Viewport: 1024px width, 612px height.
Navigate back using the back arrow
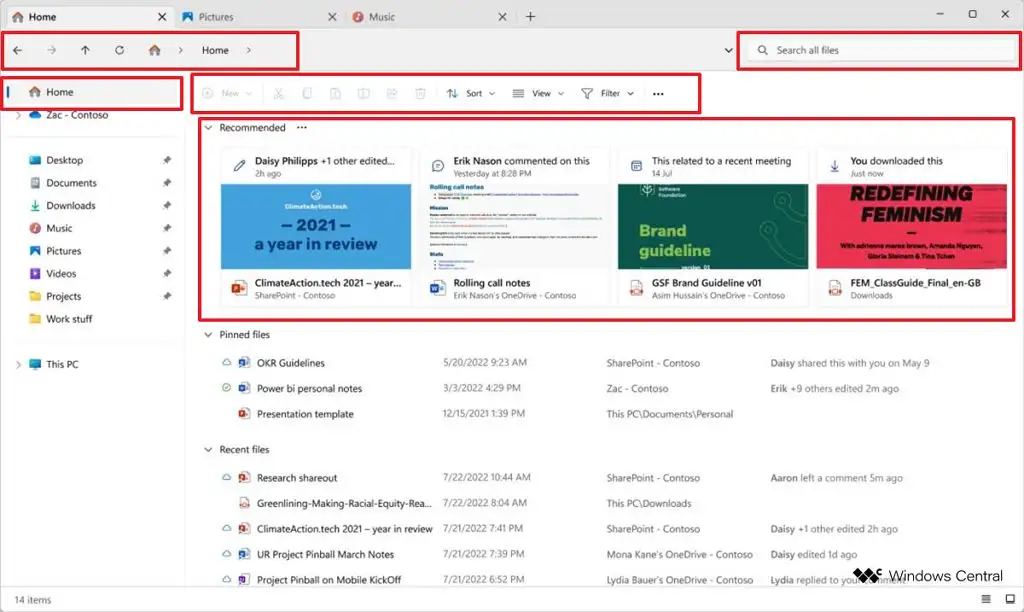tap(17, 49)
